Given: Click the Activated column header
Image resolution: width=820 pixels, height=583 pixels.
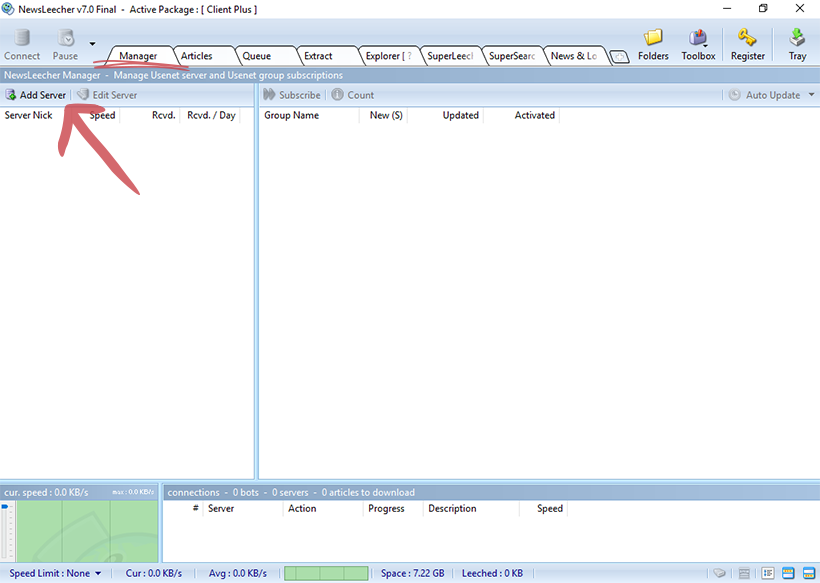Looking at the screenshot, I should (534, 116).
